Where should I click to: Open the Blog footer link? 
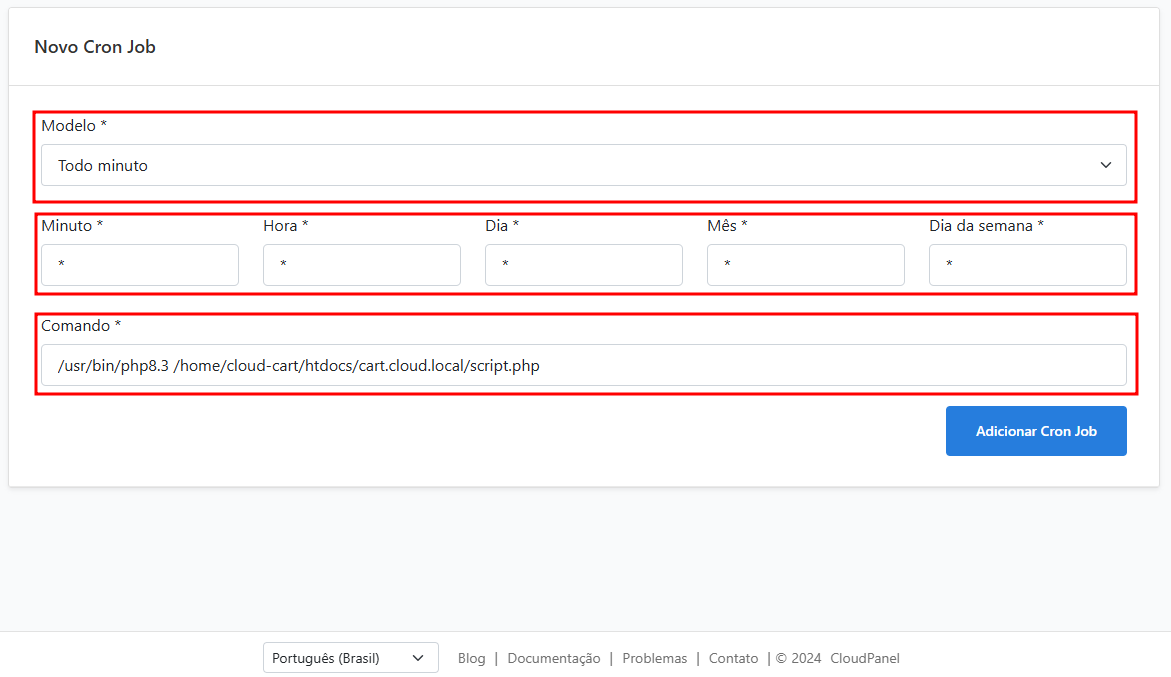point(471,658)
